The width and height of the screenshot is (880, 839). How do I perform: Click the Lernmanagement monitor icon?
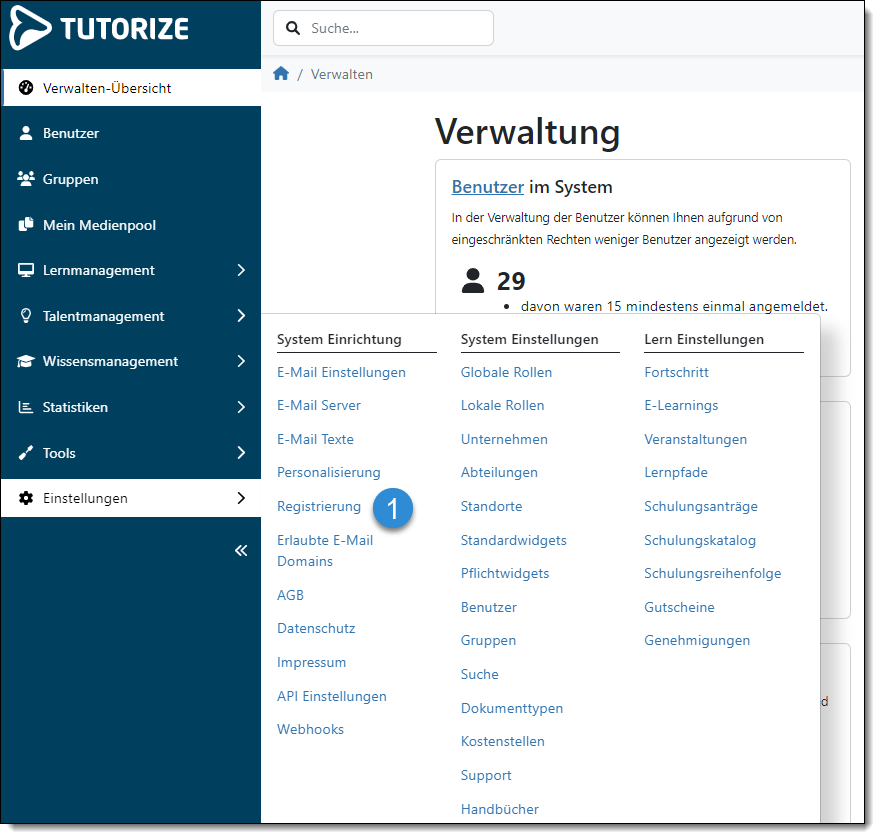[24, 270]
